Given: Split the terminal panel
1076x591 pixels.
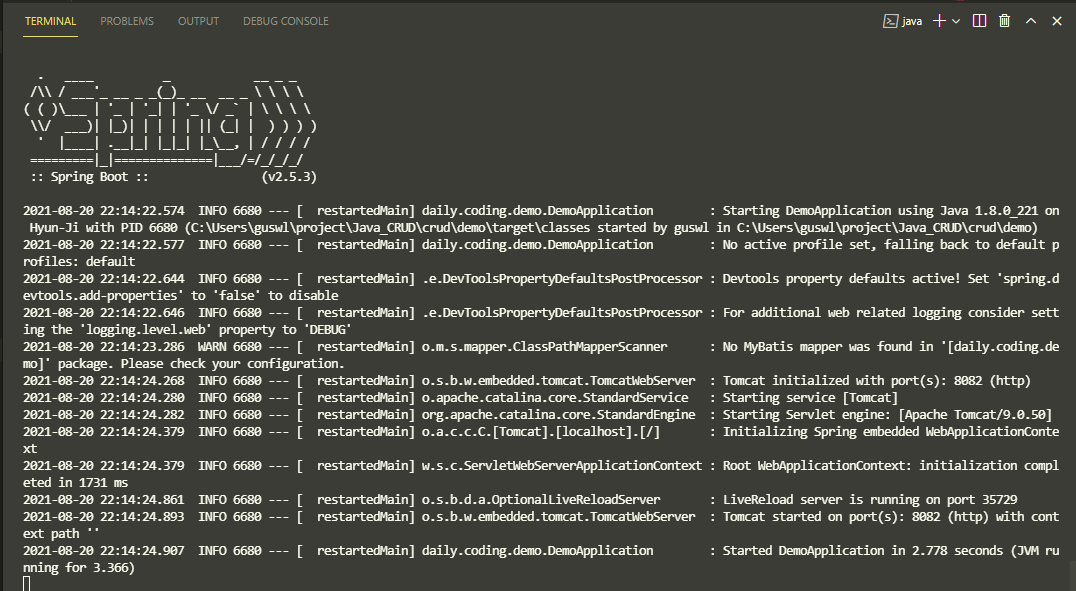Looking at the screenshot, I should tap(979, 21).
